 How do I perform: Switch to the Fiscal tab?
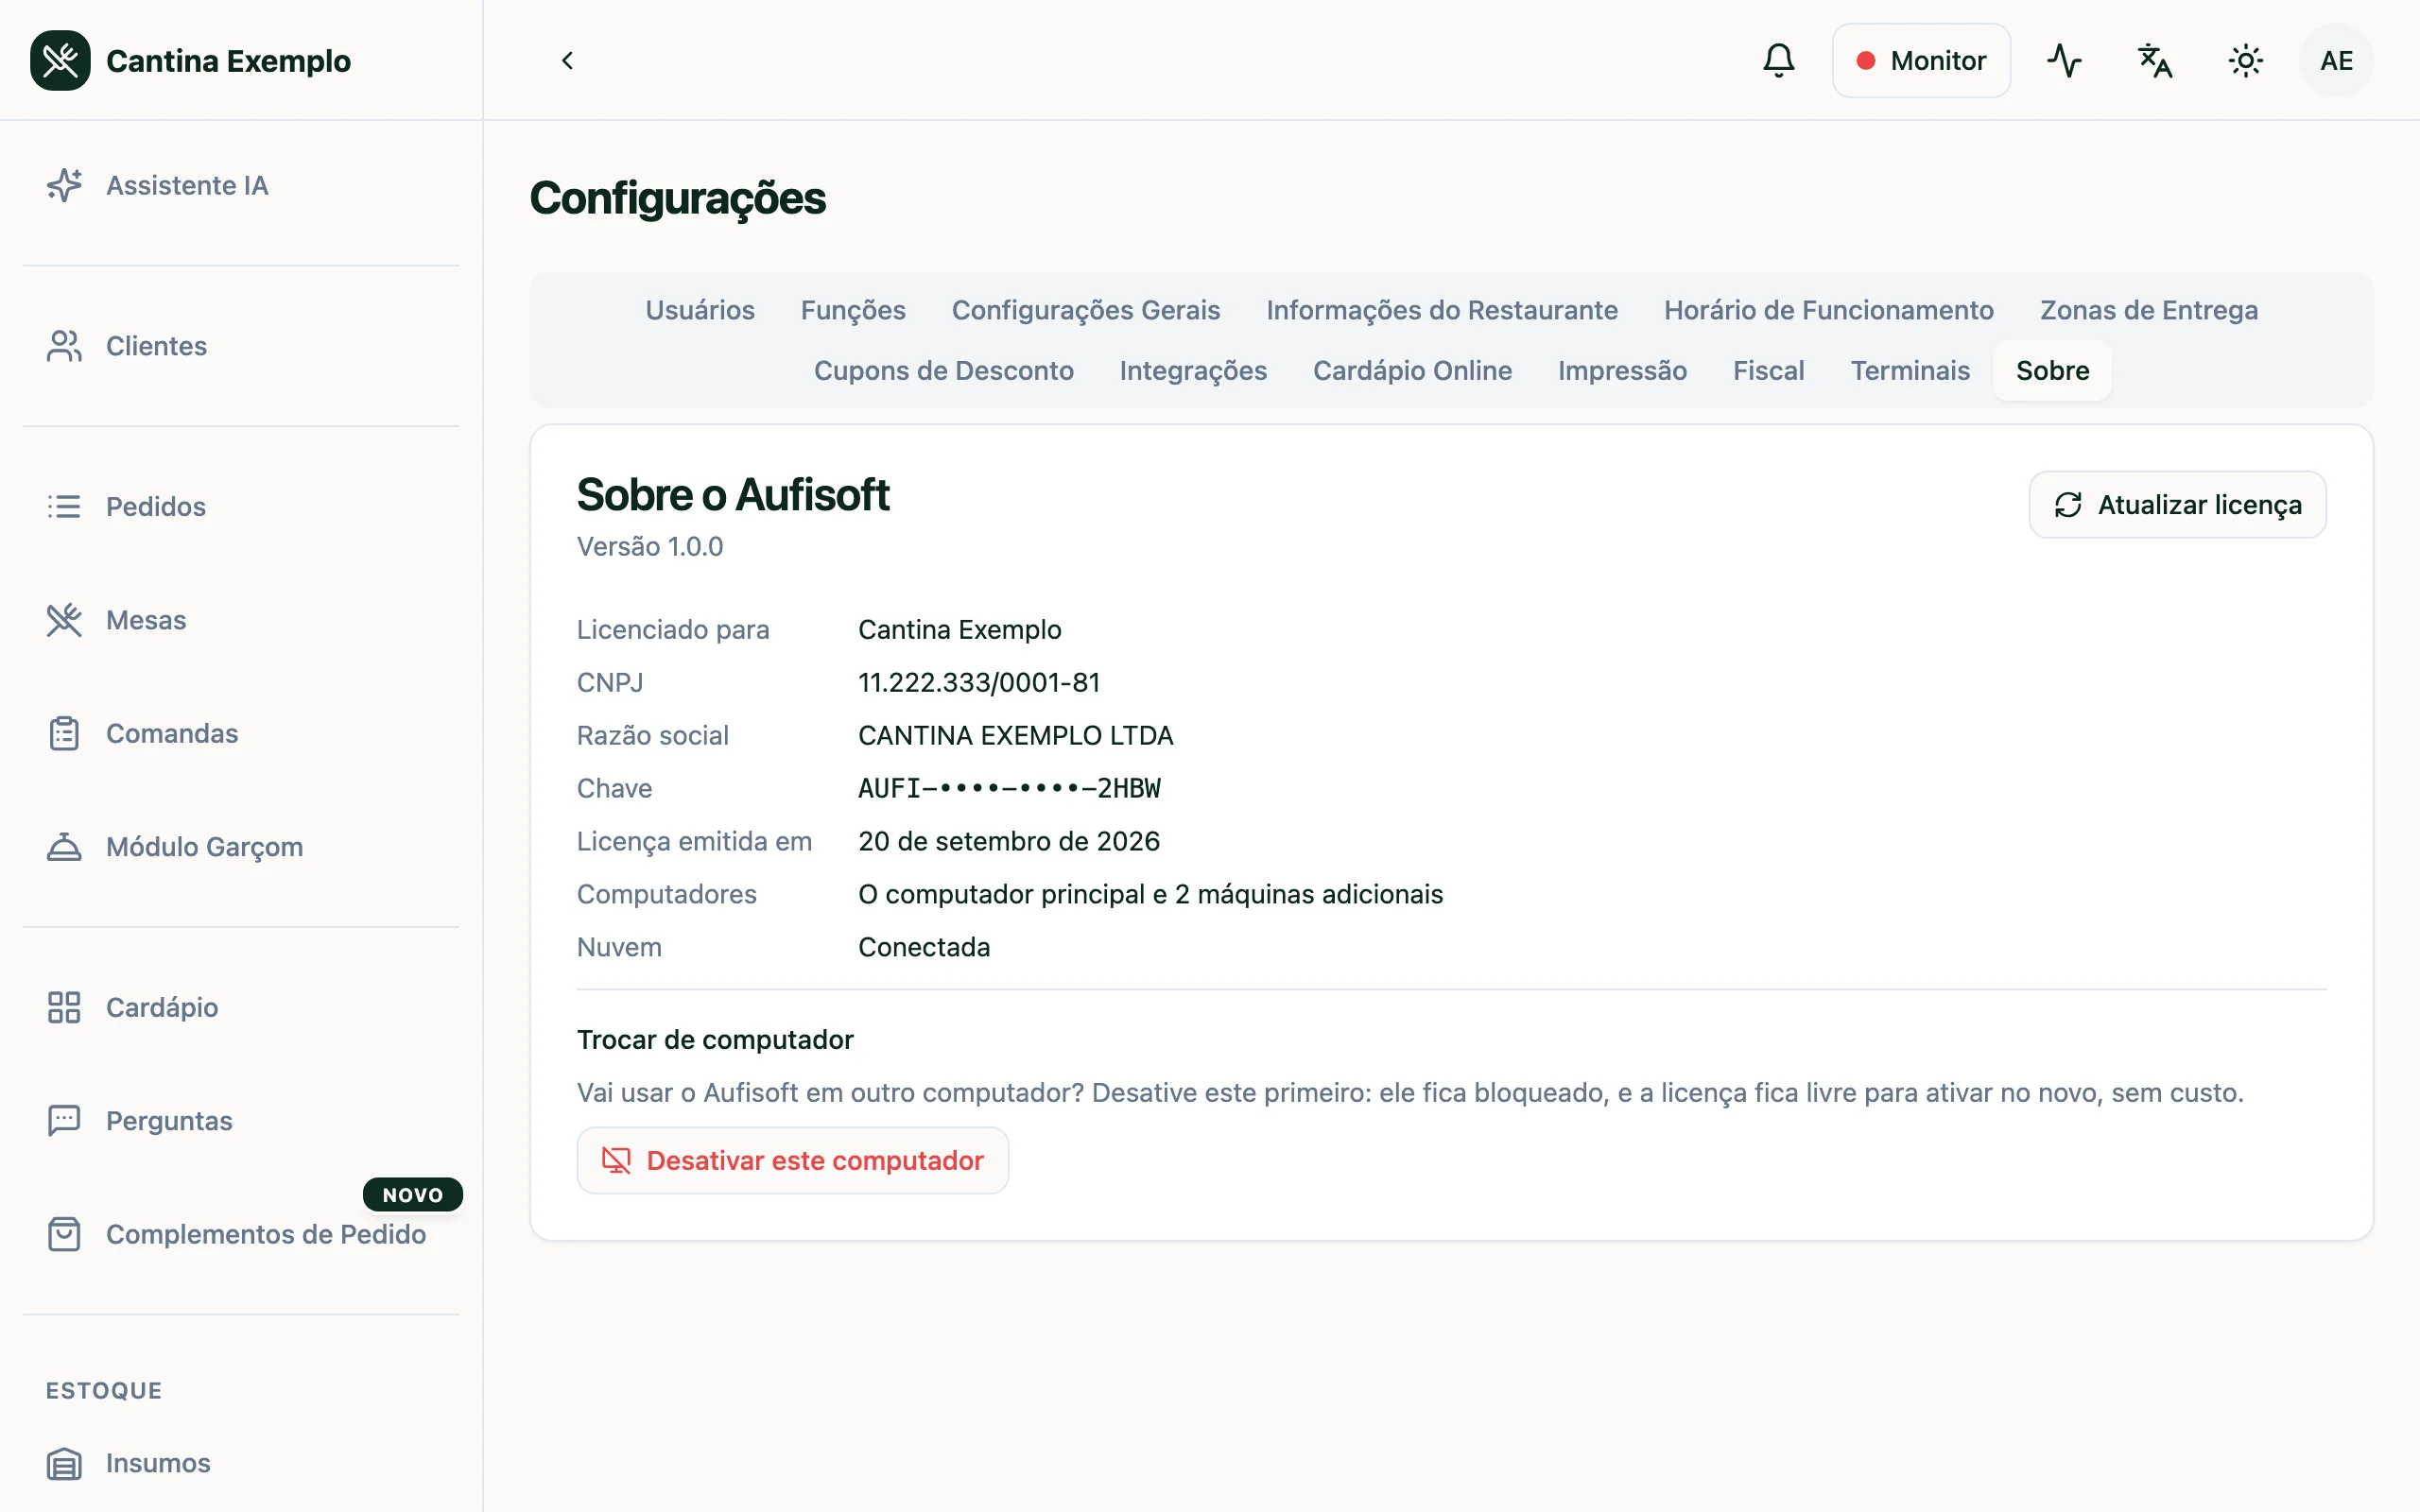tap(1768, 371)
